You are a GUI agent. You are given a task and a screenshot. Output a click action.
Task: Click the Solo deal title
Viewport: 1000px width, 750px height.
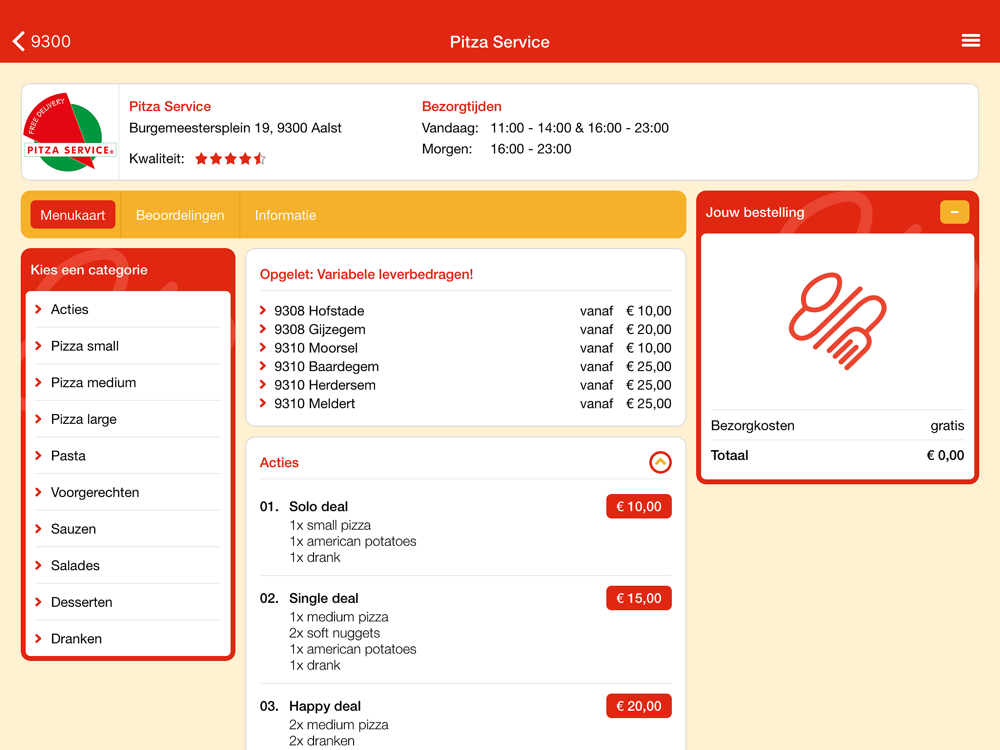tap(318, 506)
